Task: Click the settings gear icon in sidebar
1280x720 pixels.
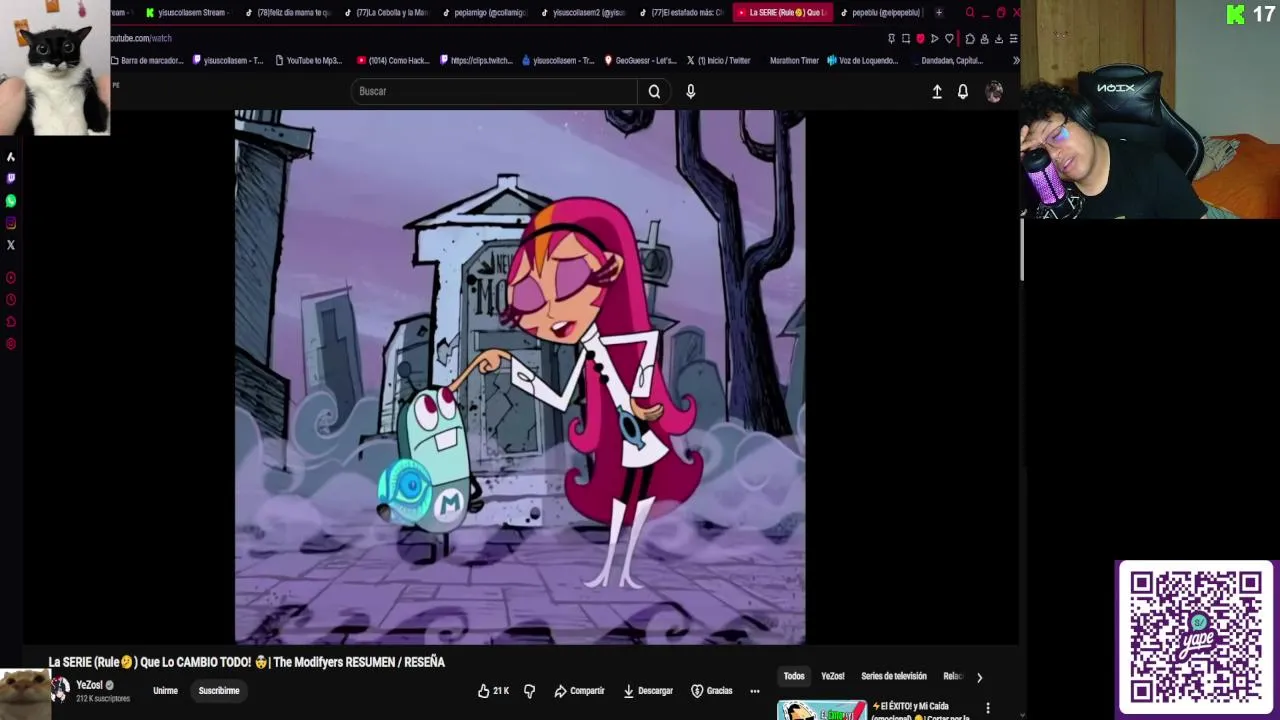Action: tap(11, 343)
